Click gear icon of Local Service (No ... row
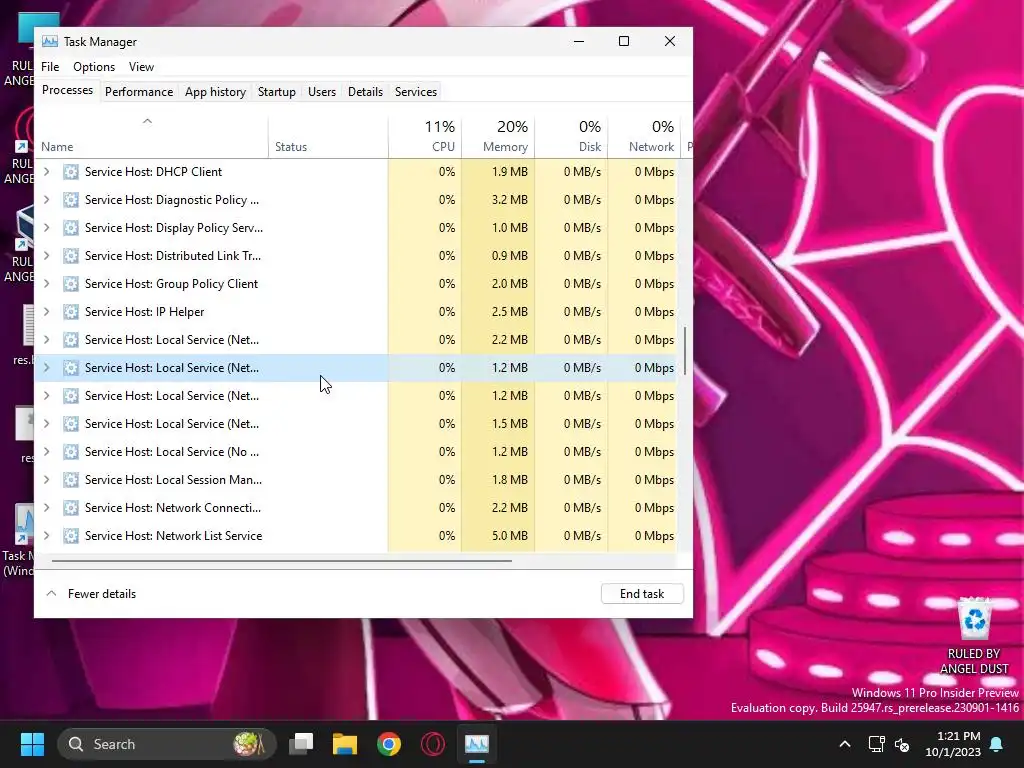This screenshot has width=1024, height=768. click(71, 452)
